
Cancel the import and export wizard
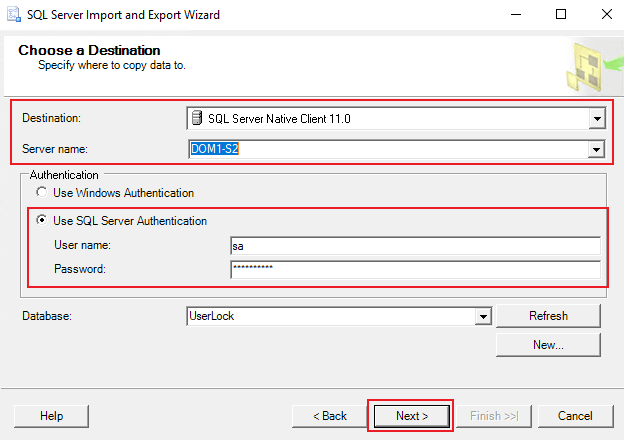click(575, 416)
